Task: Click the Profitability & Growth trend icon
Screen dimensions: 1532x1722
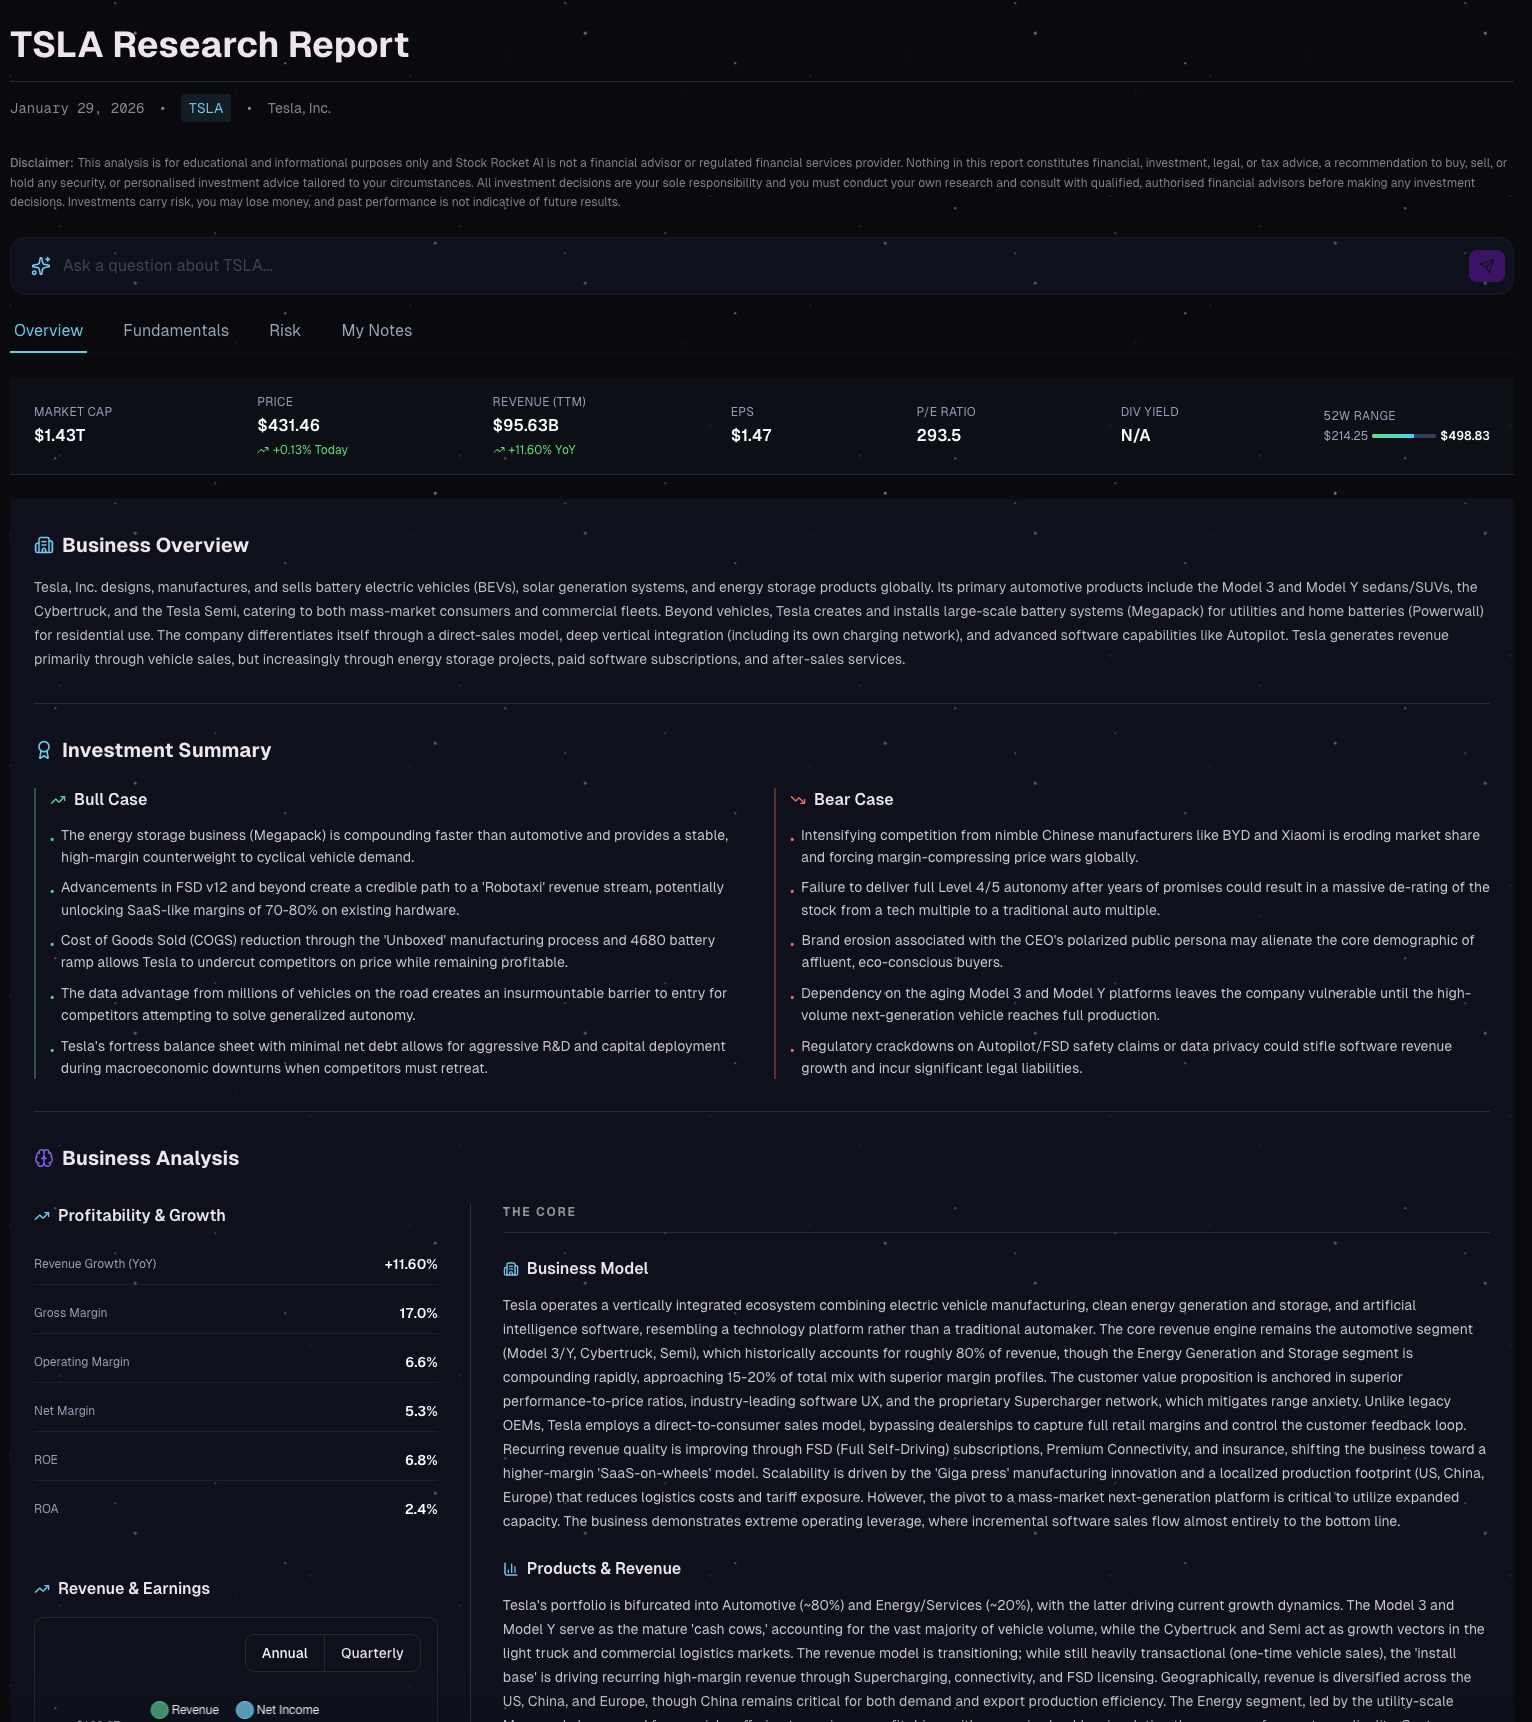Action: pos(42,1216)
